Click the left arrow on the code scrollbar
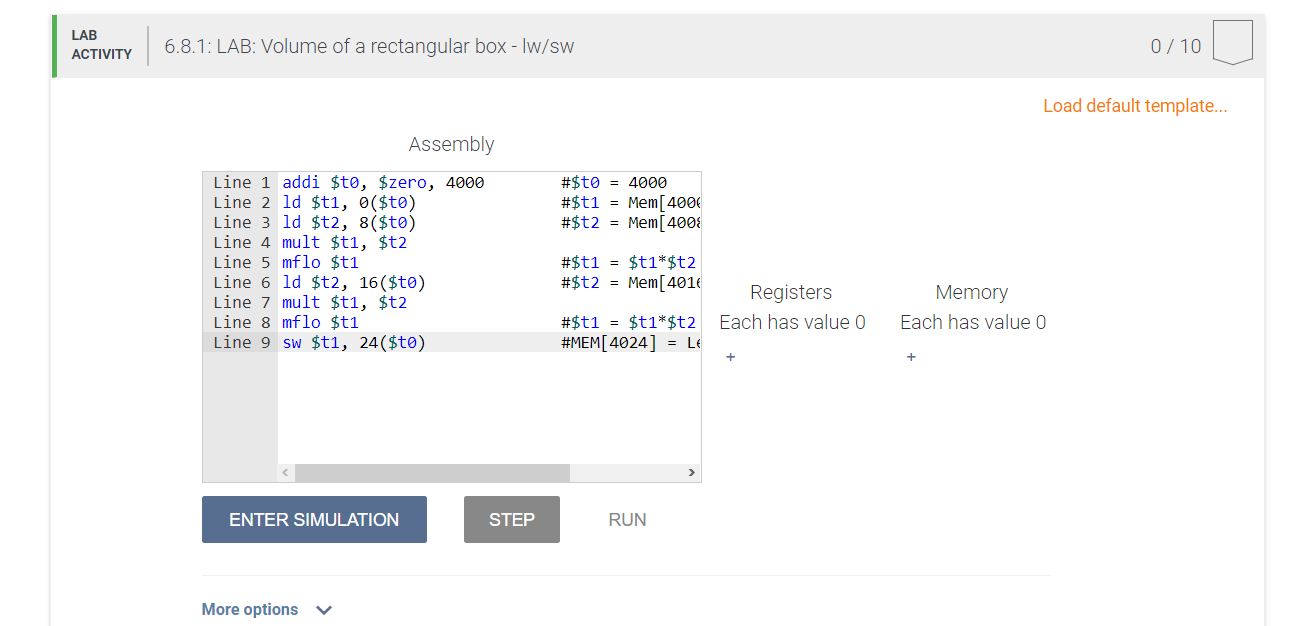The height and width of the screenshot is (626, 1289). tap(284, 471)
